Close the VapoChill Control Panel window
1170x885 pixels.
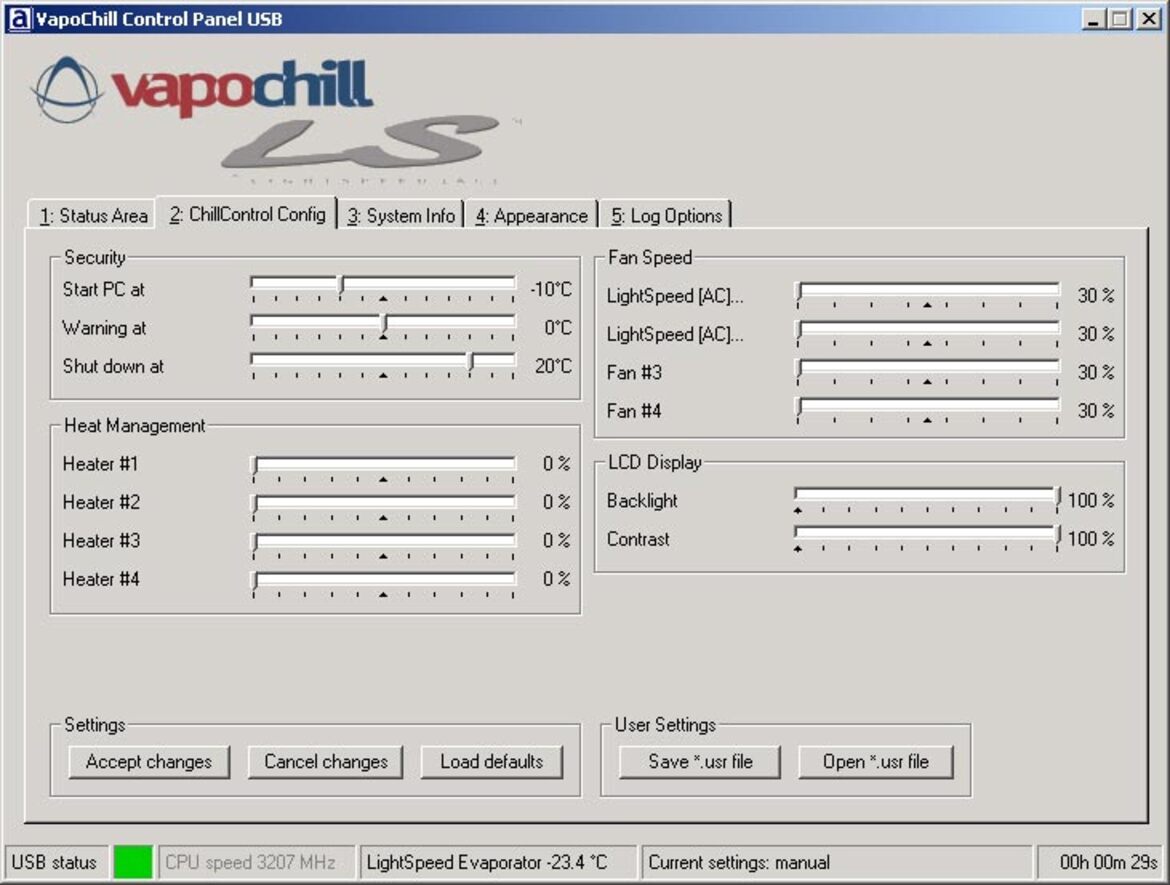point(1148,19)
